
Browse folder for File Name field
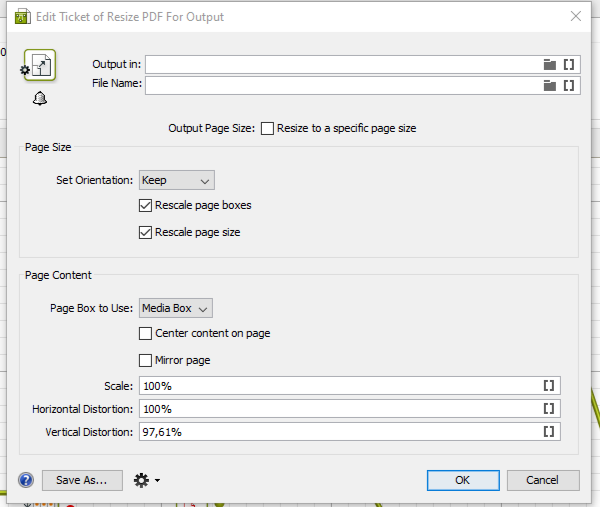(x=549, y=85)
